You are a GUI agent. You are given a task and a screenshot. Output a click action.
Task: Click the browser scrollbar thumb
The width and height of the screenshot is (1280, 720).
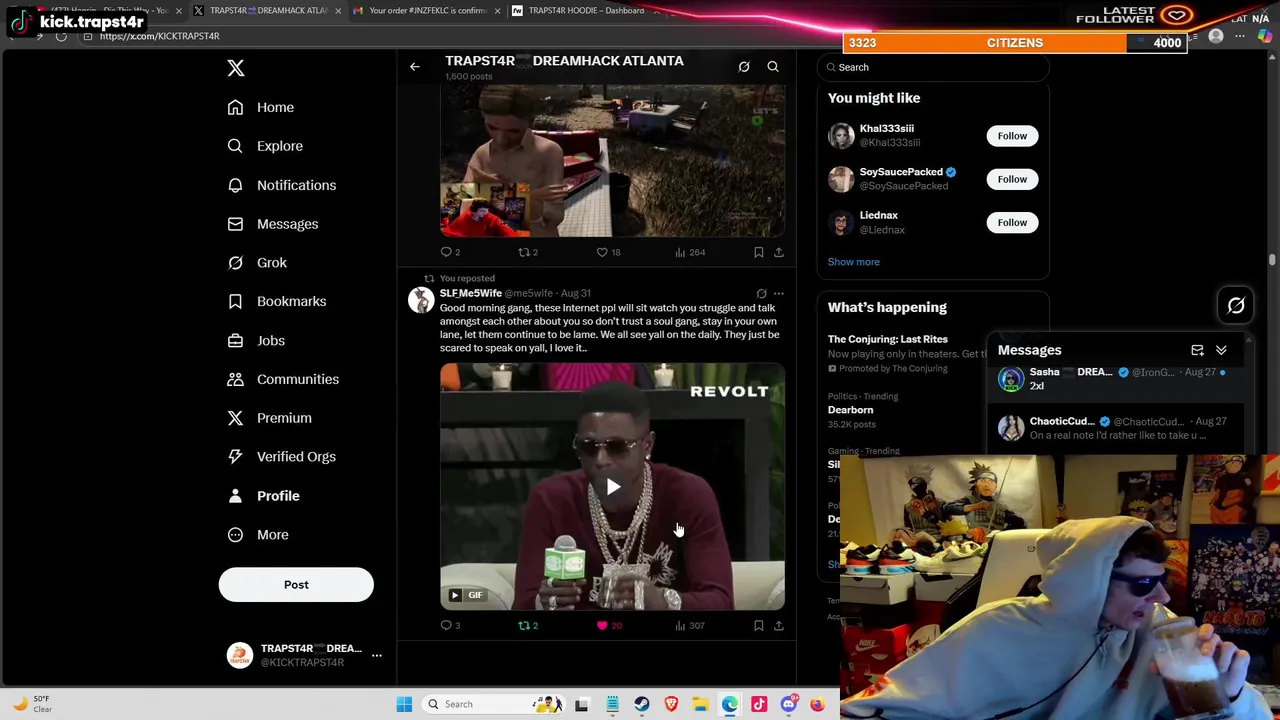click(1272, 260)
